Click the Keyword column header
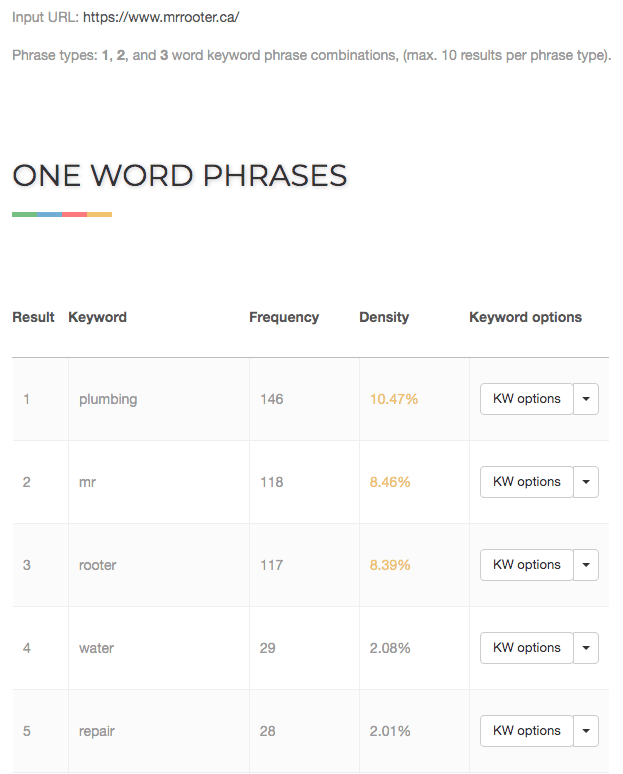 [97, 317]
